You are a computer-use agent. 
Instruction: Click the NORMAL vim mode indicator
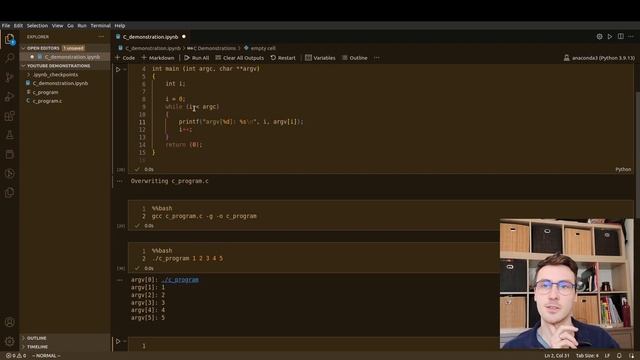click(x=46, y=356)
